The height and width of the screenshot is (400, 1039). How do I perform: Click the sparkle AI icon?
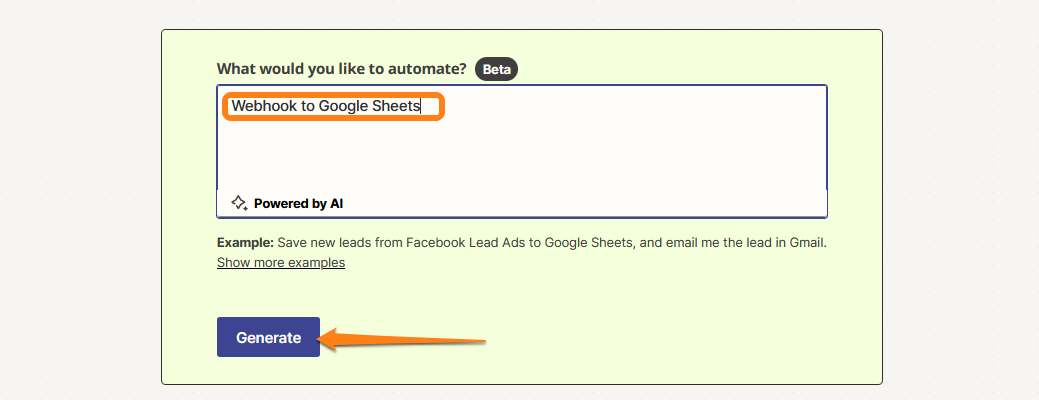click(239, 203)
